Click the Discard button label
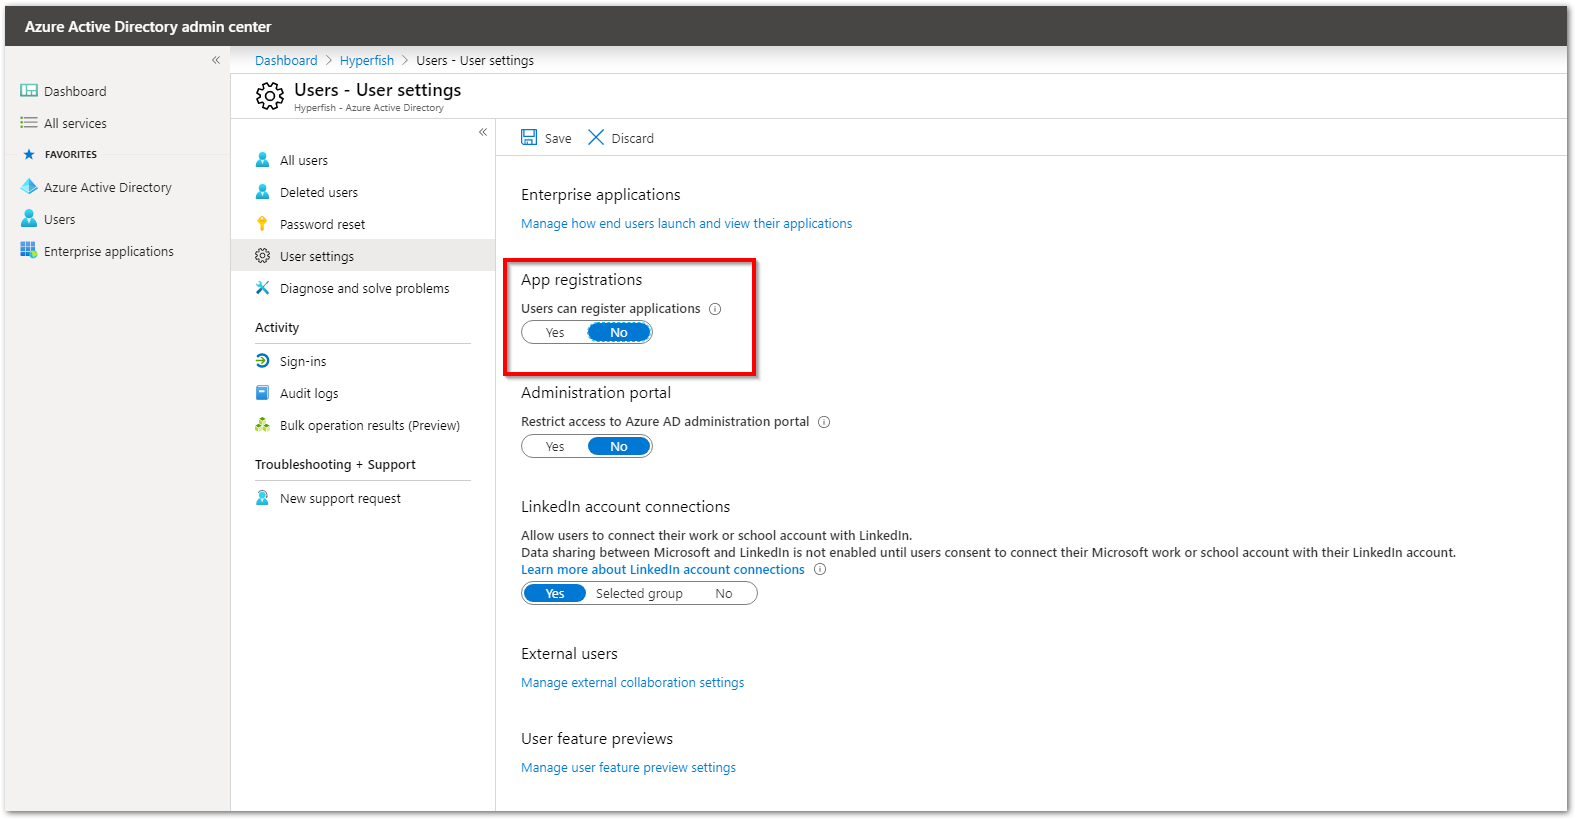Screen dimensions: 1576x820 633,139
